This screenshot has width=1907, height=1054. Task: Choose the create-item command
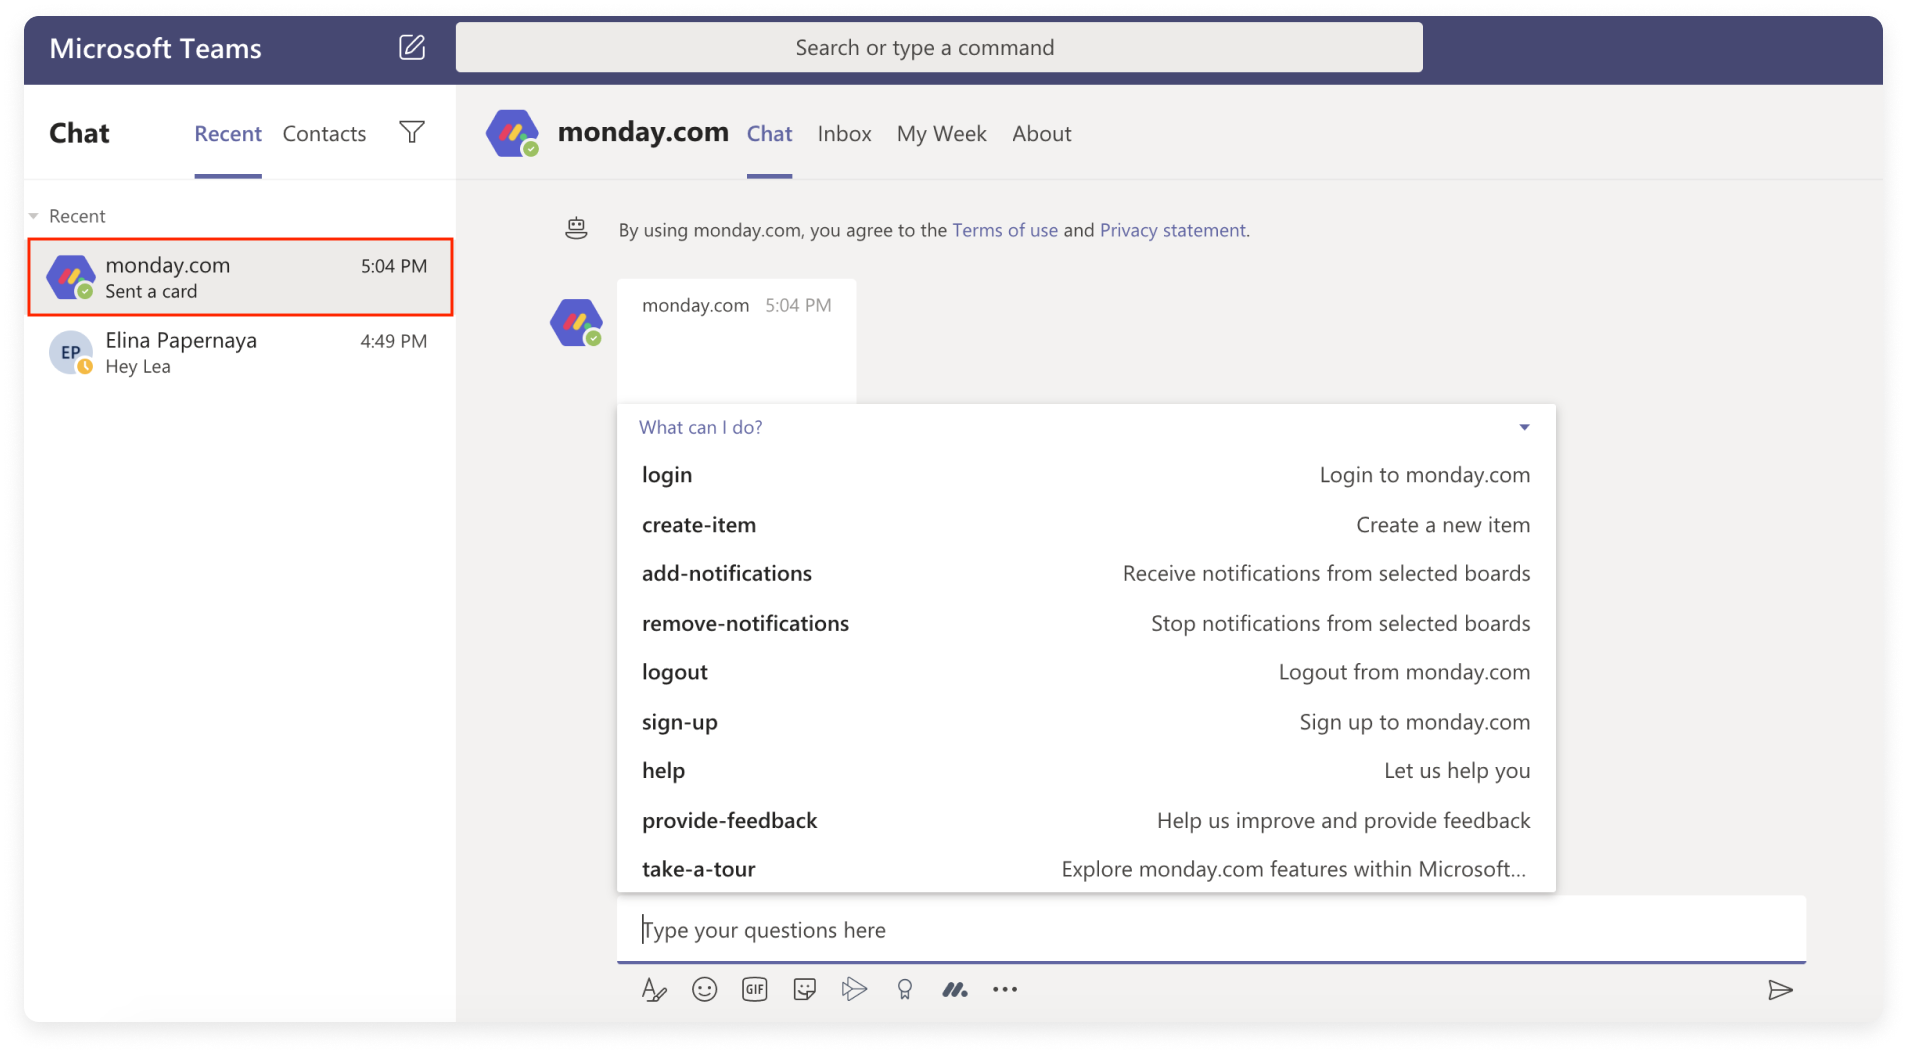[x=1086, y=525]
